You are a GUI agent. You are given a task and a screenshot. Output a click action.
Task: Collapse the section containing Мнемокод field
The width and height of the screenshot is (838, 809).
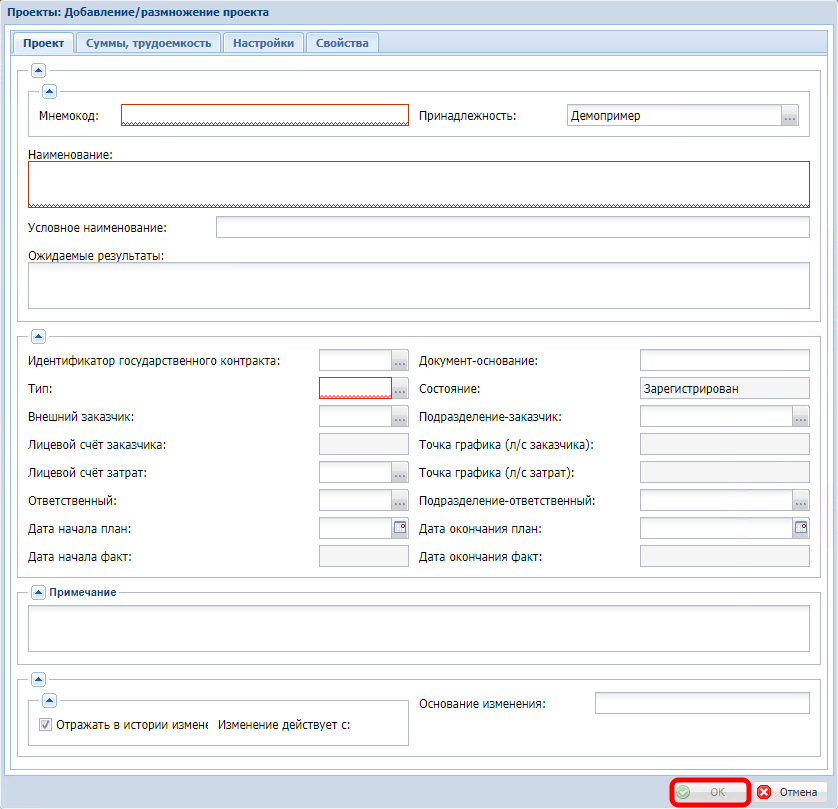pyautogui.click(x=49, y=91)
